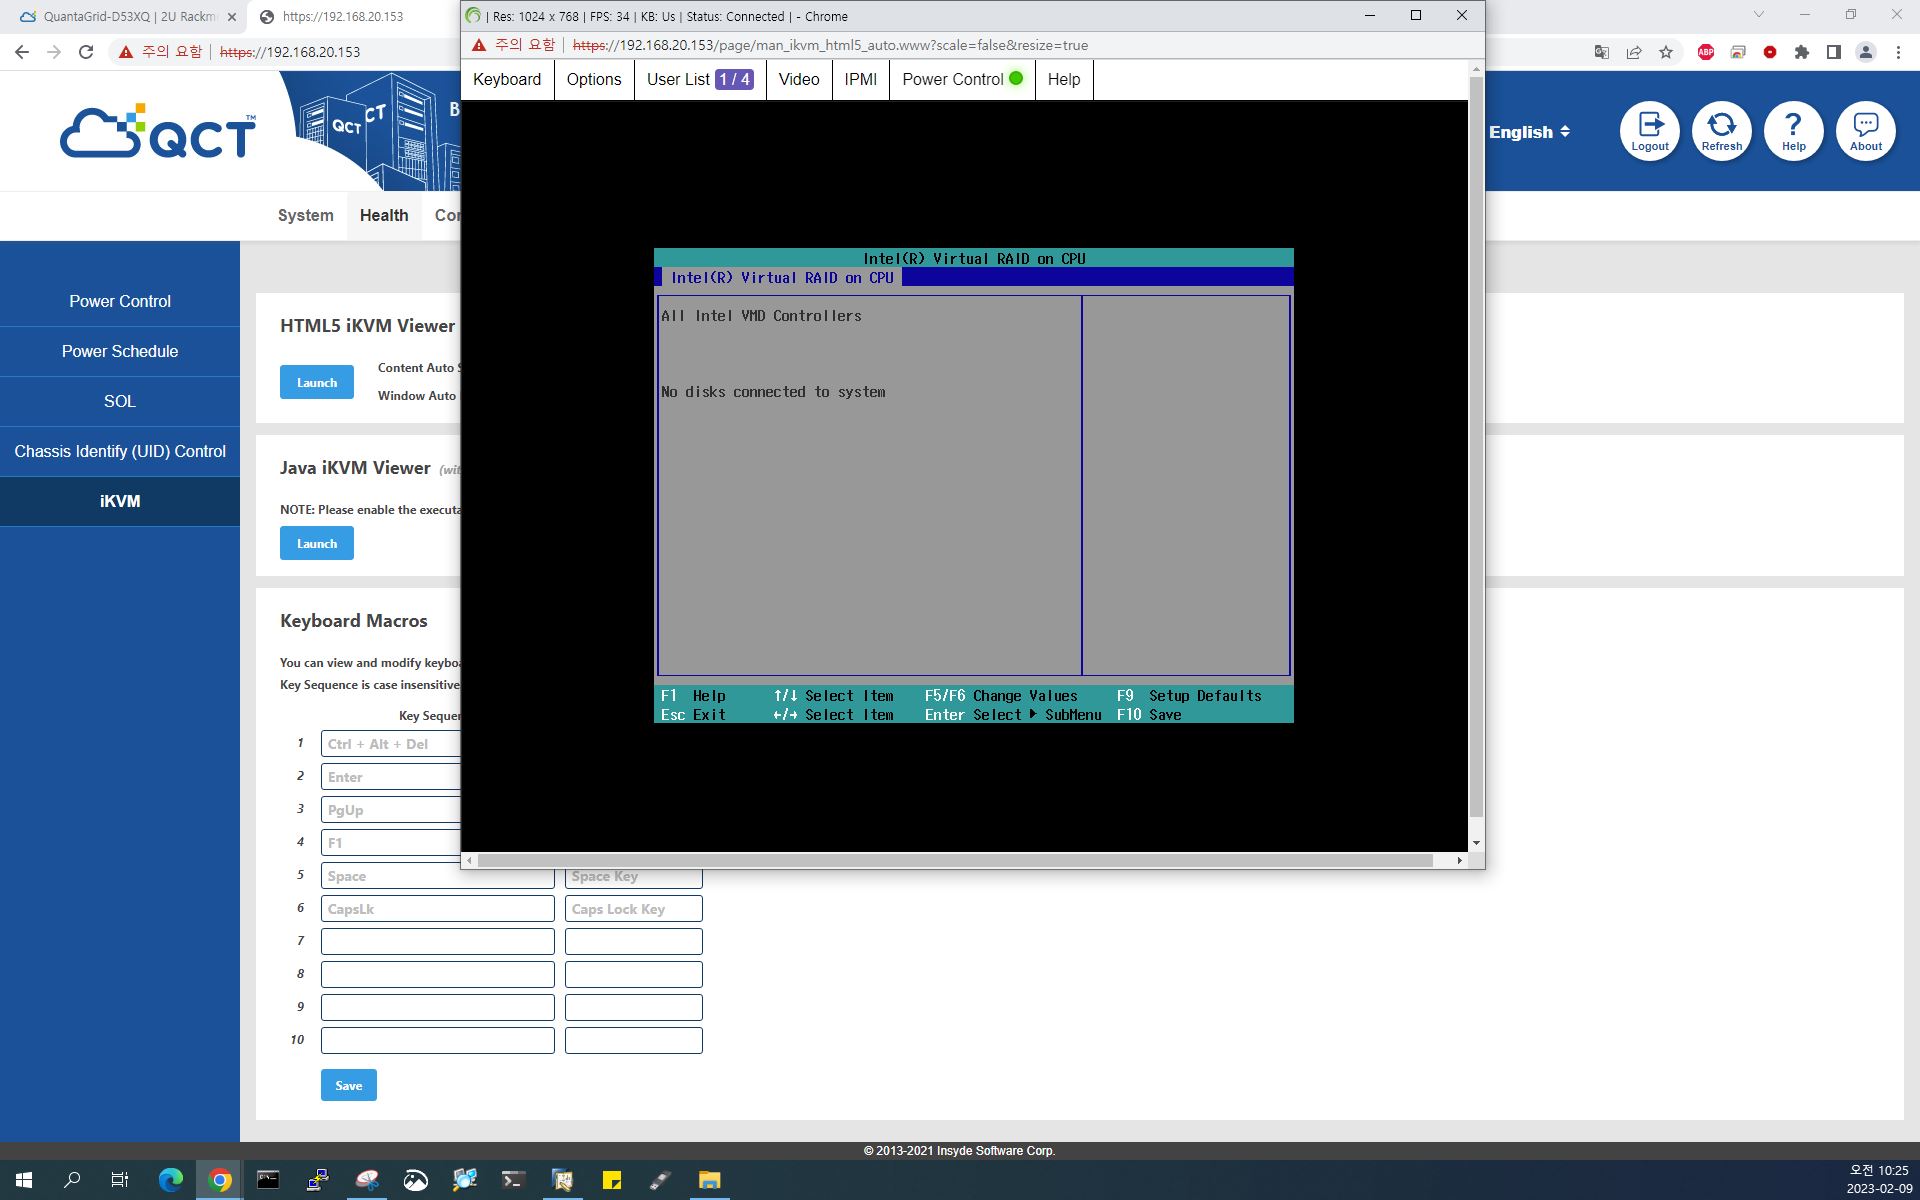The width and height of the screenshot is (1920, 1200).
Task: Open Chassis Identify (UID) Control
Action: pos(120,451)
